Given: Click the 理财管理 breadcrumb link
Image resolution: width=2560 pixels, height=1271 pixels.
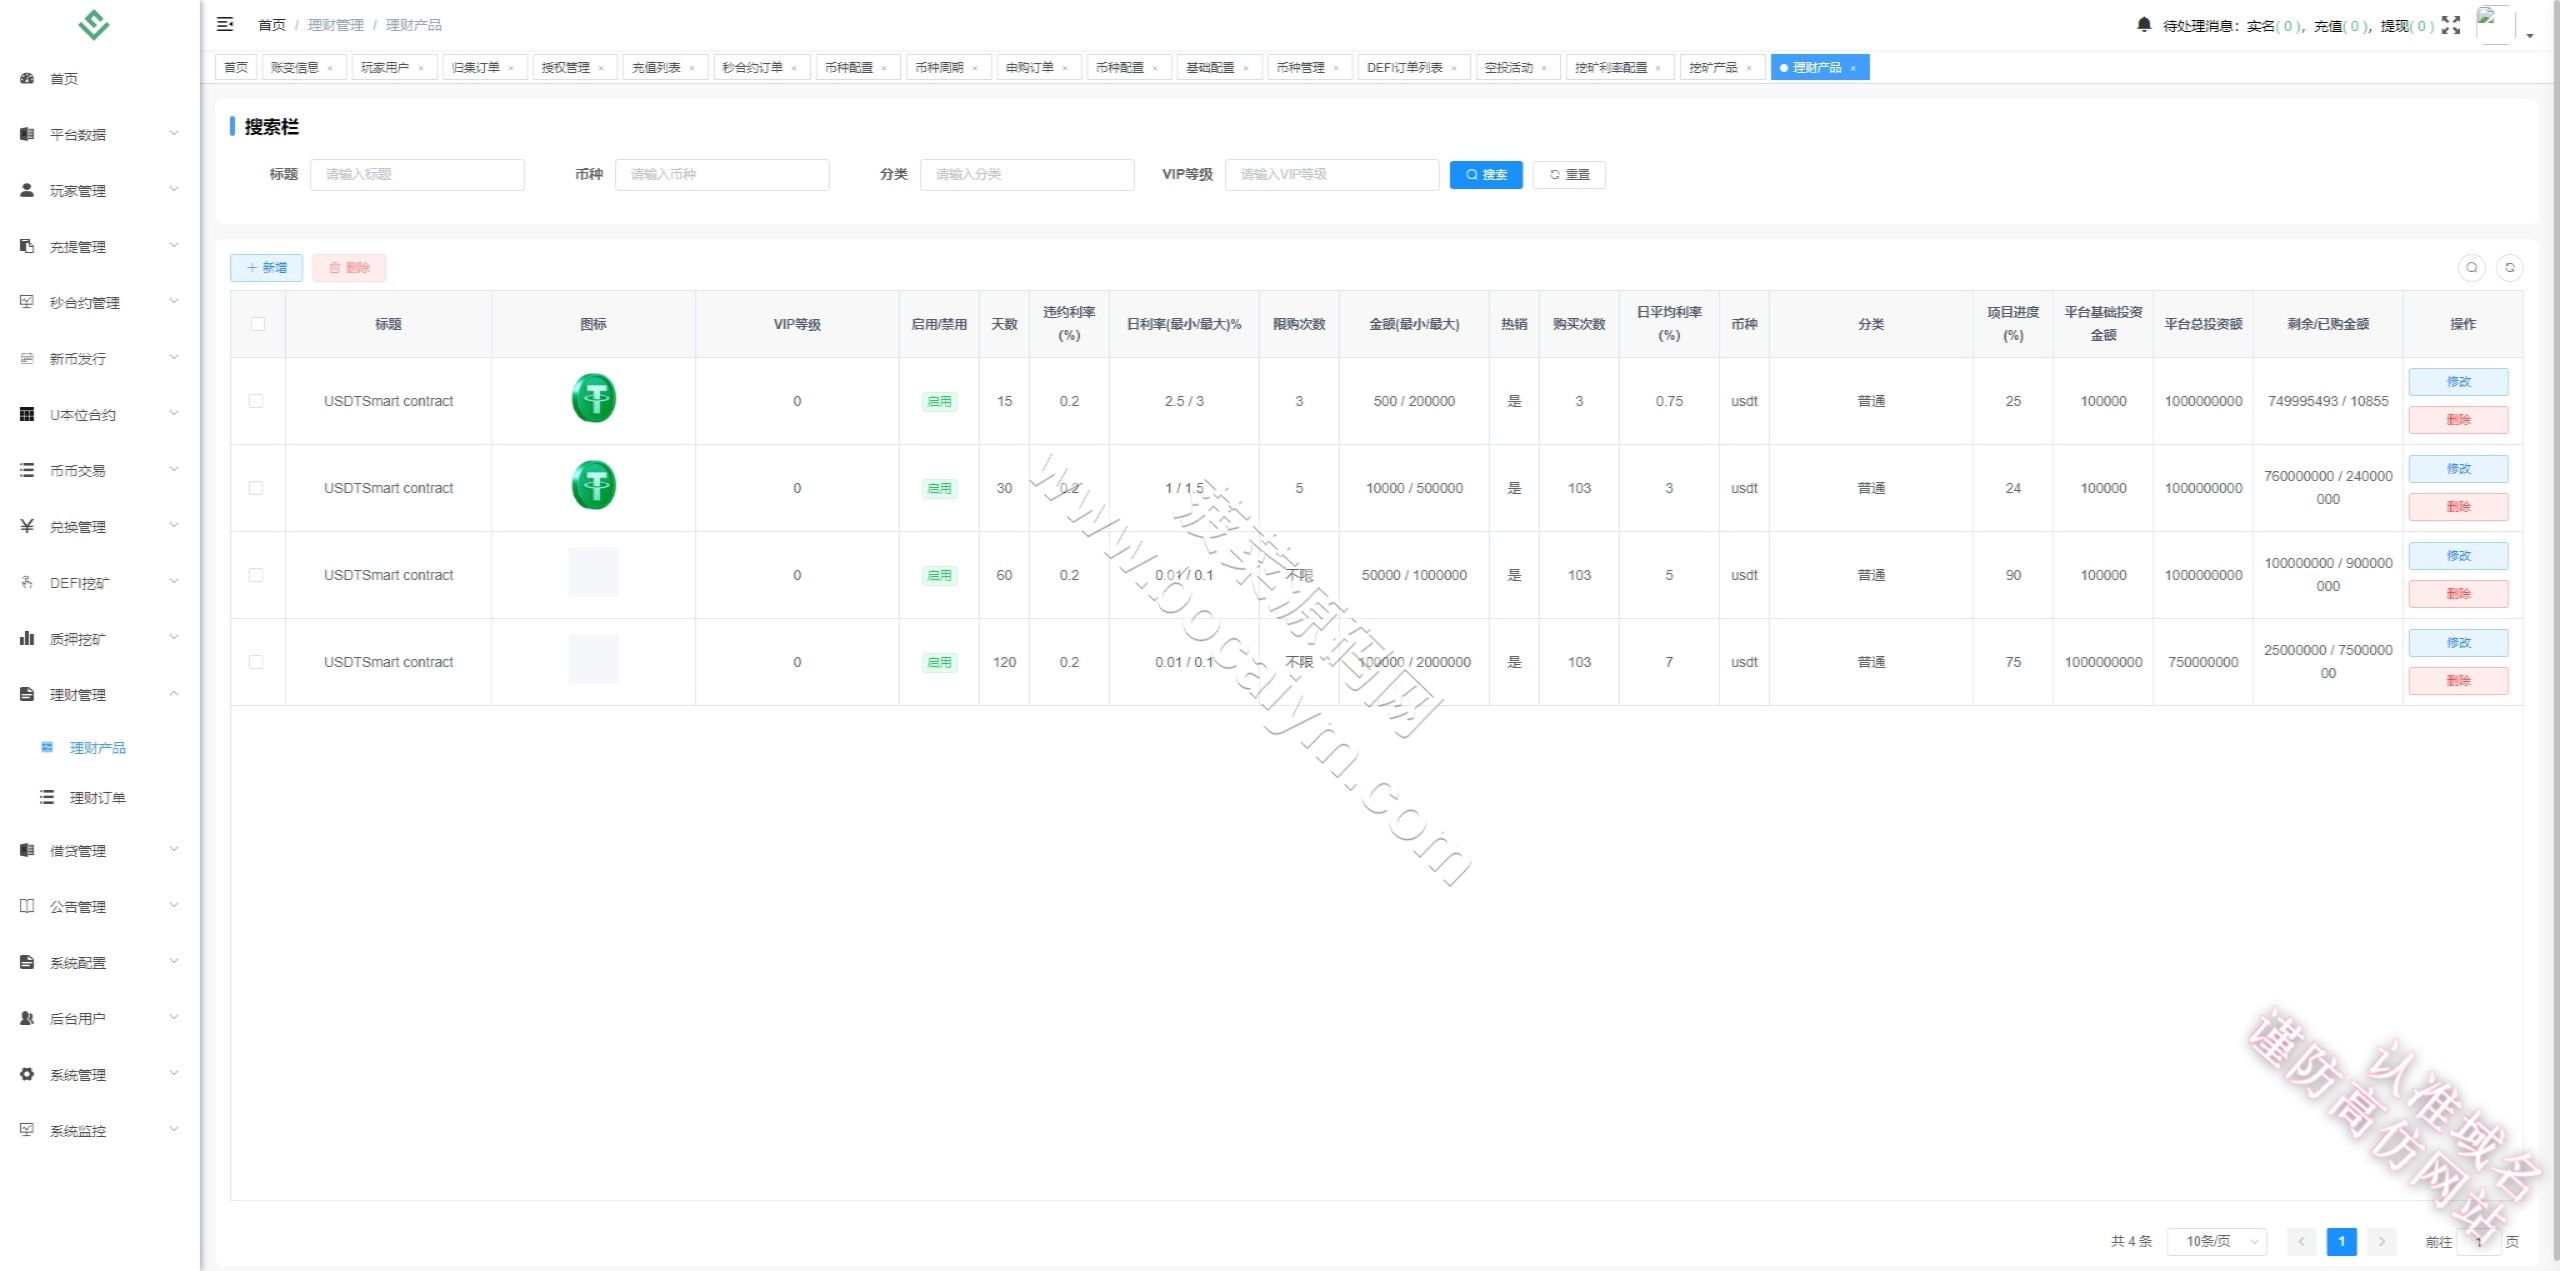Looking at the screenshot, I should click(x=336, y=25).
